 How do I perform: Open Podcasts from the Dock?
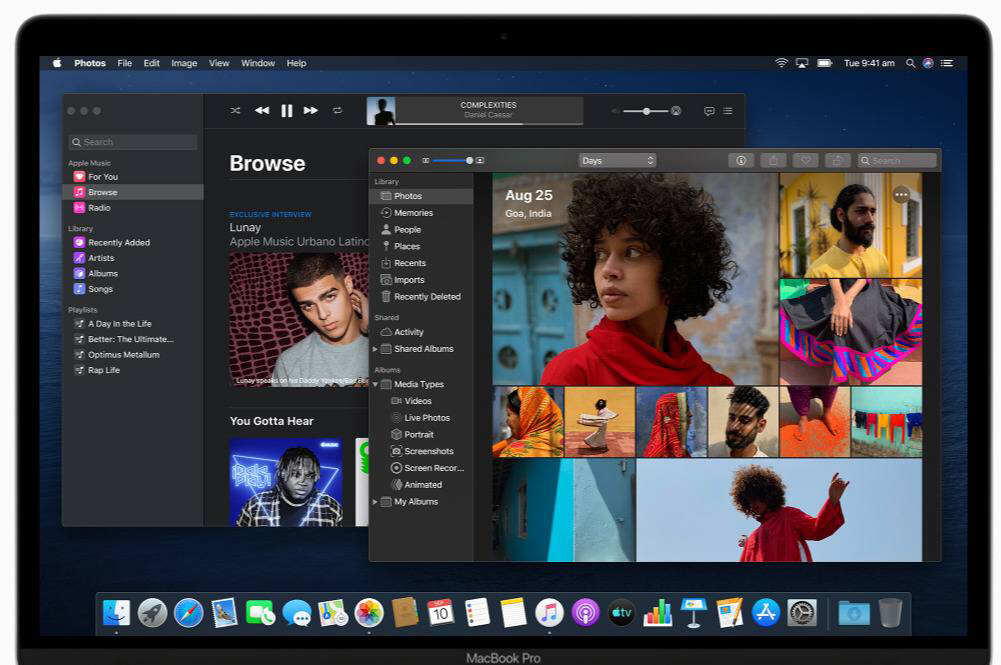(x=585, y=613)
